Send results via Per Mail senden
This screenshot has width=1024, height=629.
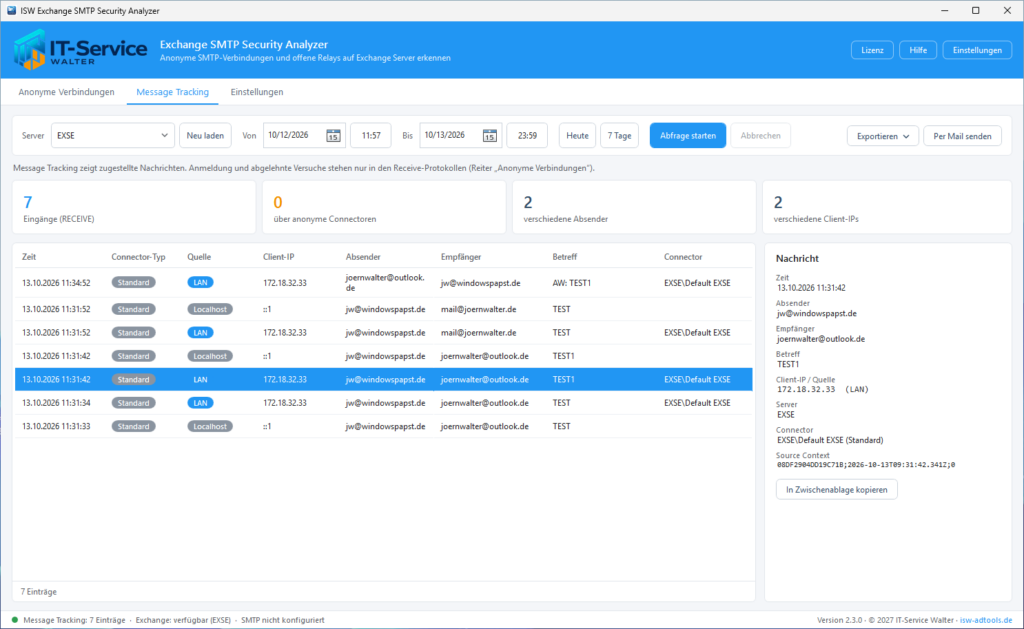[962, 136]
